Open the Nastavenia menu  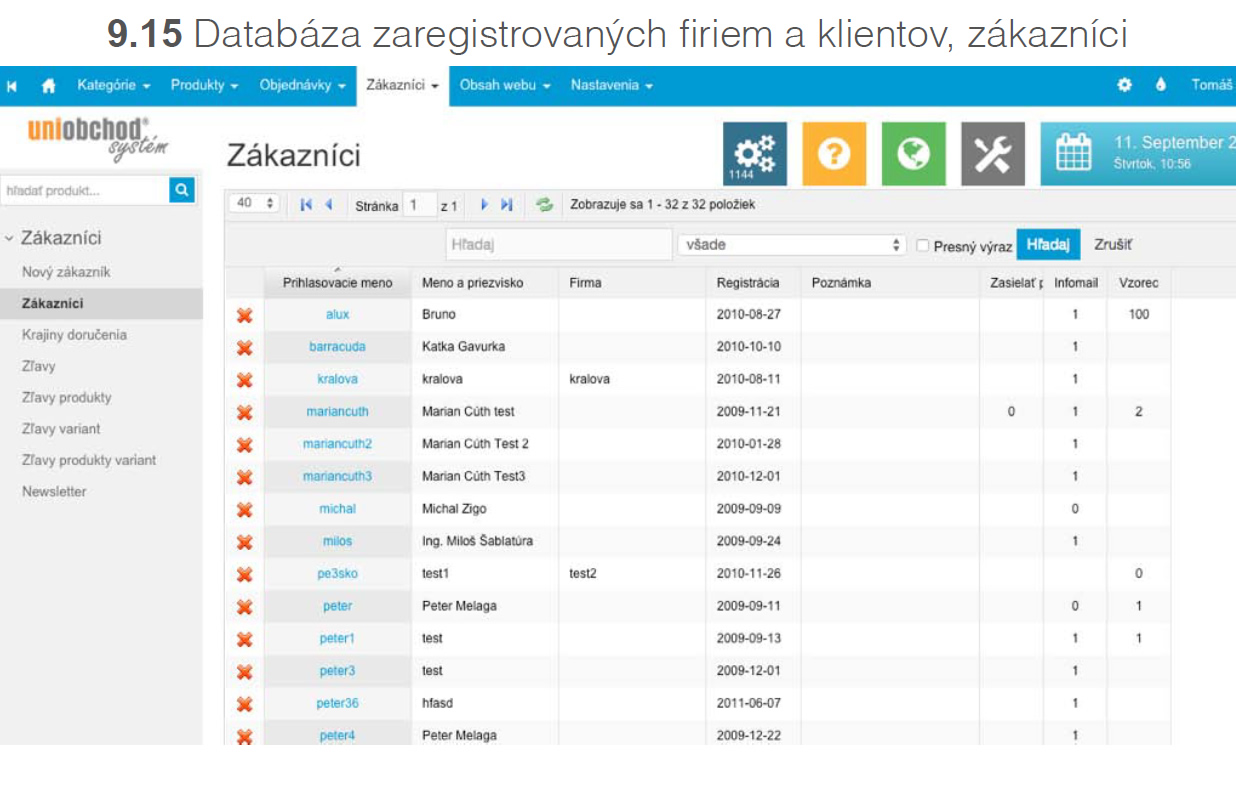pyautogui.click(x=611, y=86)
